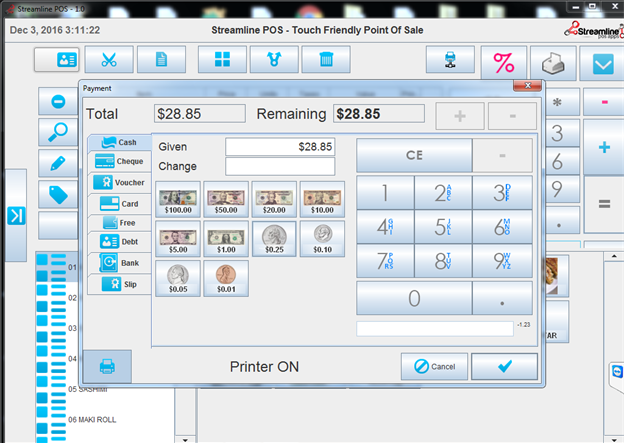Click the four-square grid toolbar icon
The height and width of the screenshot is (443, 625).
click(222, 59)
